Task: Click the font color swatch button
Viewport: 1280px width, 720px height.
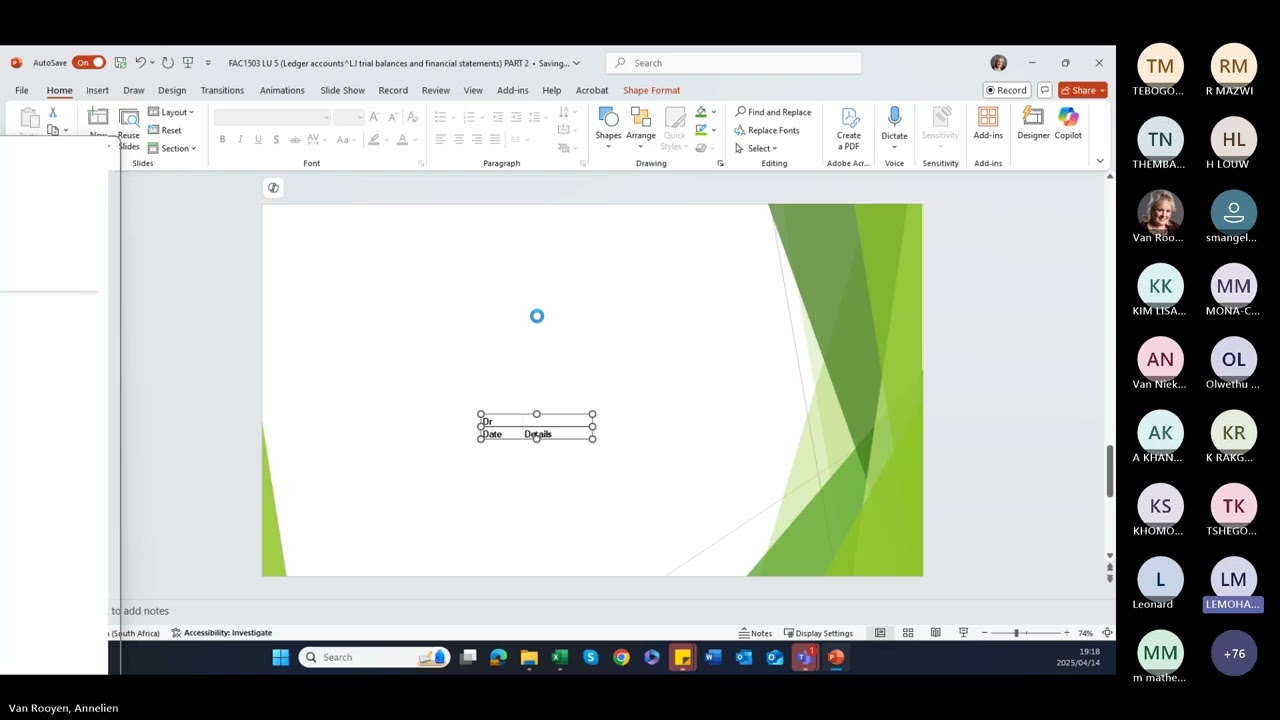Action: 402,139
